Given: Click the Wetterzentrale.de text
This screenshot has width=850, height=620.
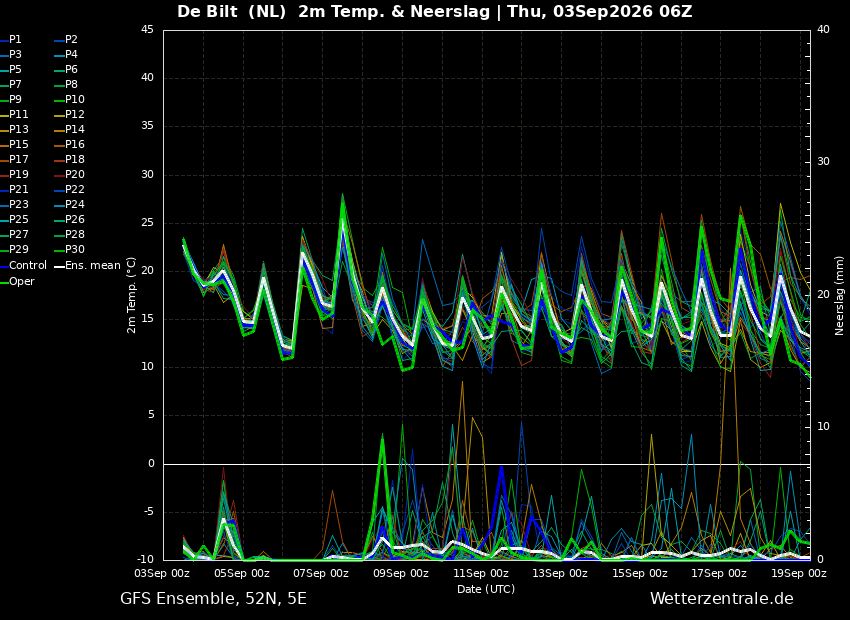Looking at the screenshot, I should pos(722,599).
